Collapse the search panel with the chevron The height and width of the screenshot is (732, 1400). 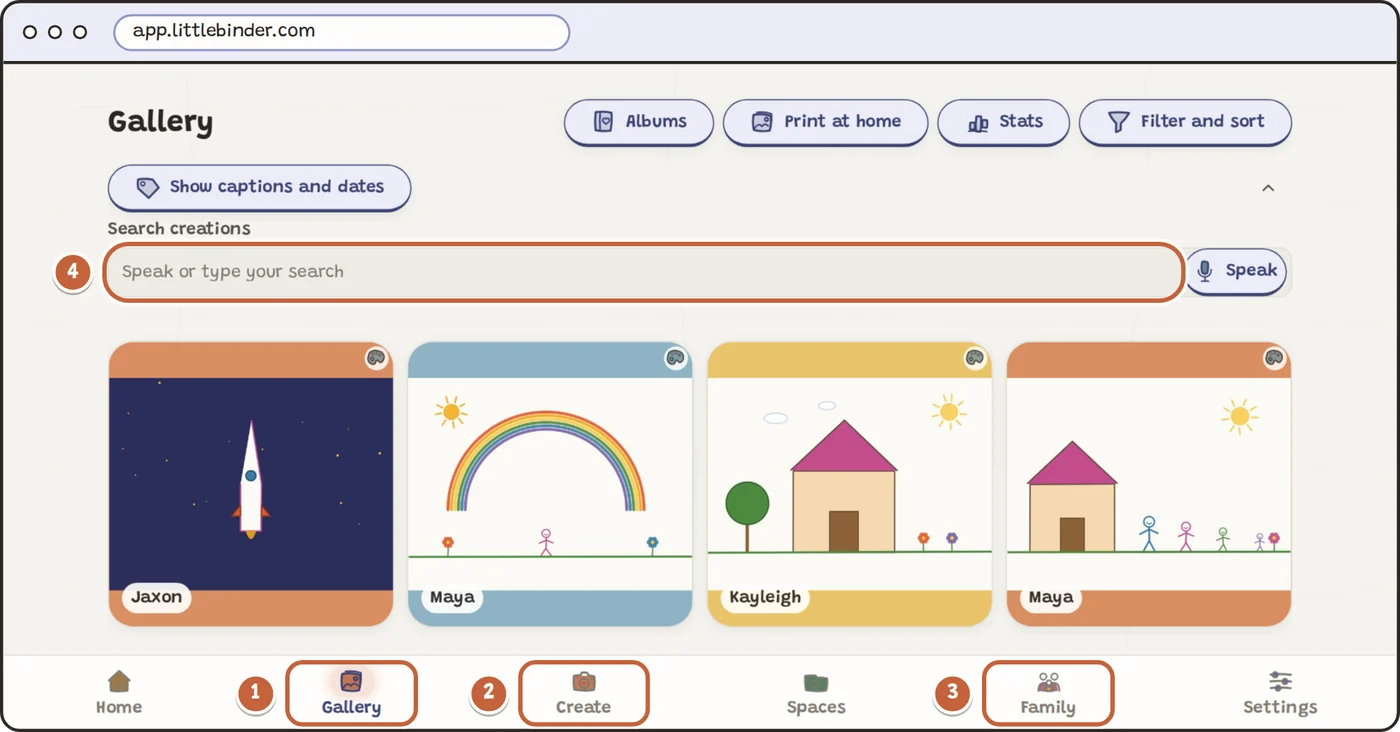(x=1268, y=188)
